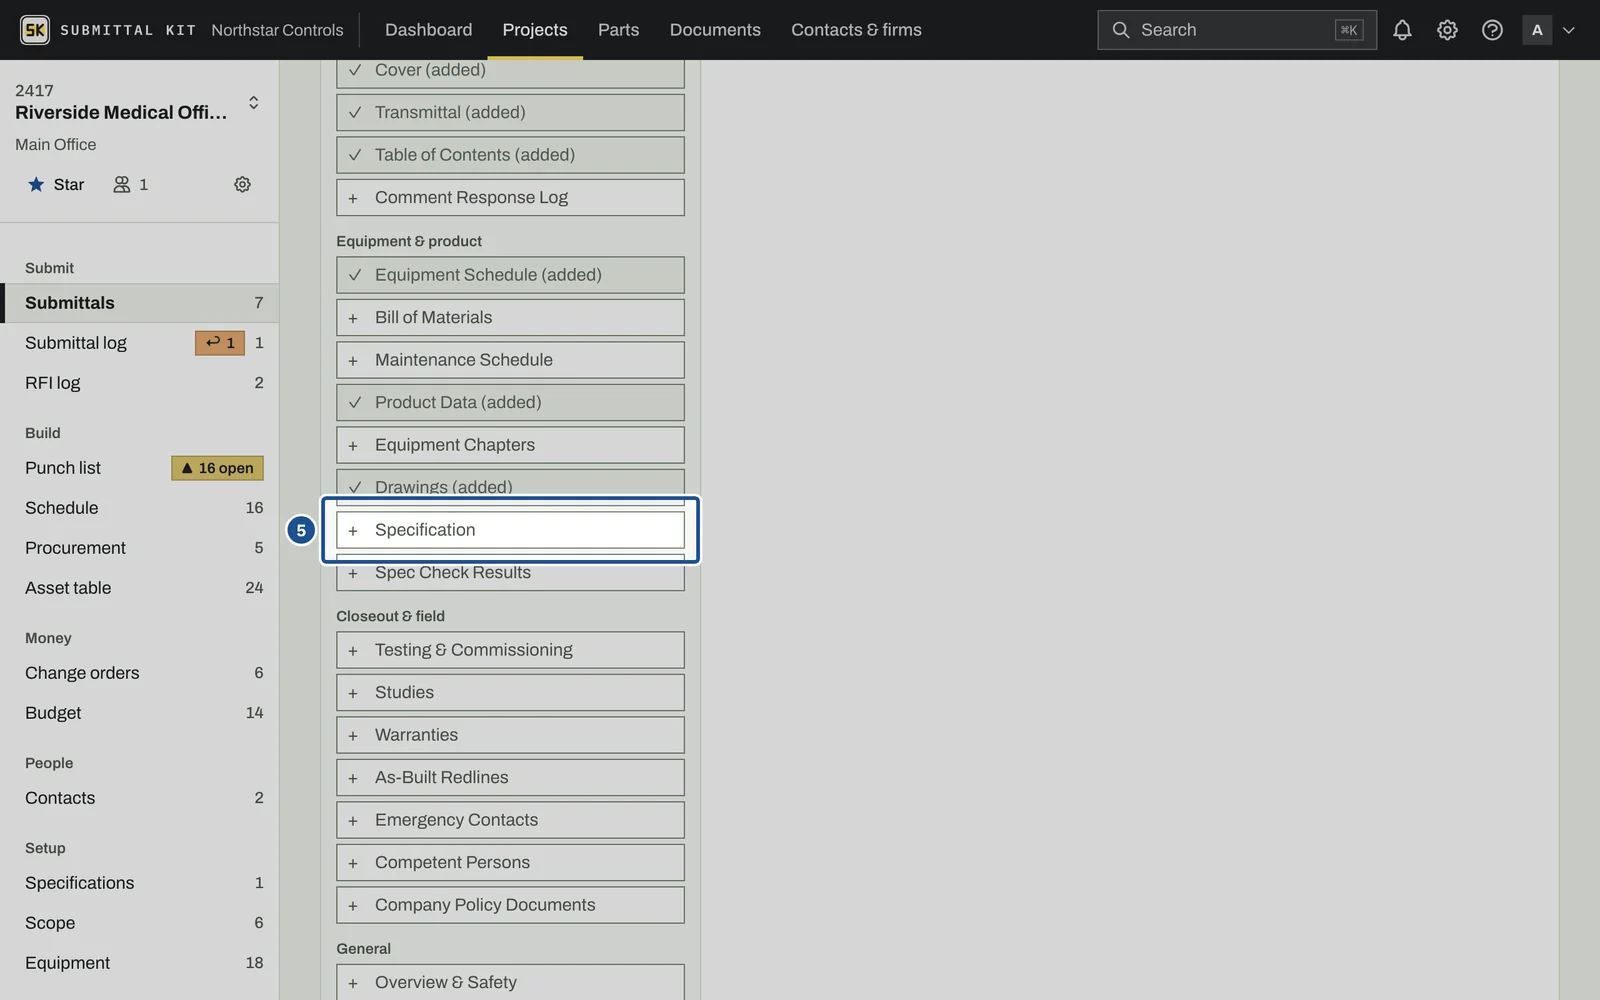The width and height of the screenshot is (1600, 1000).
Task: Open Contacts under People
Action: pyautogui.click(x=140, y=798)
